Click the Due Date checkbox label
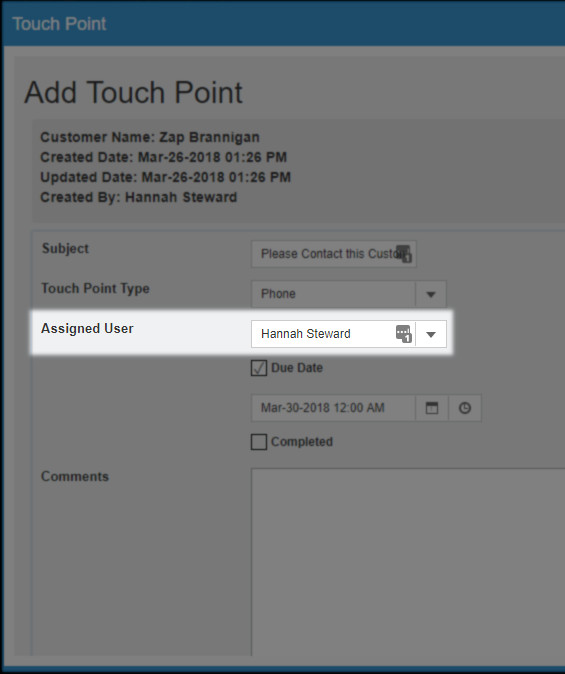 pos(297,368)
